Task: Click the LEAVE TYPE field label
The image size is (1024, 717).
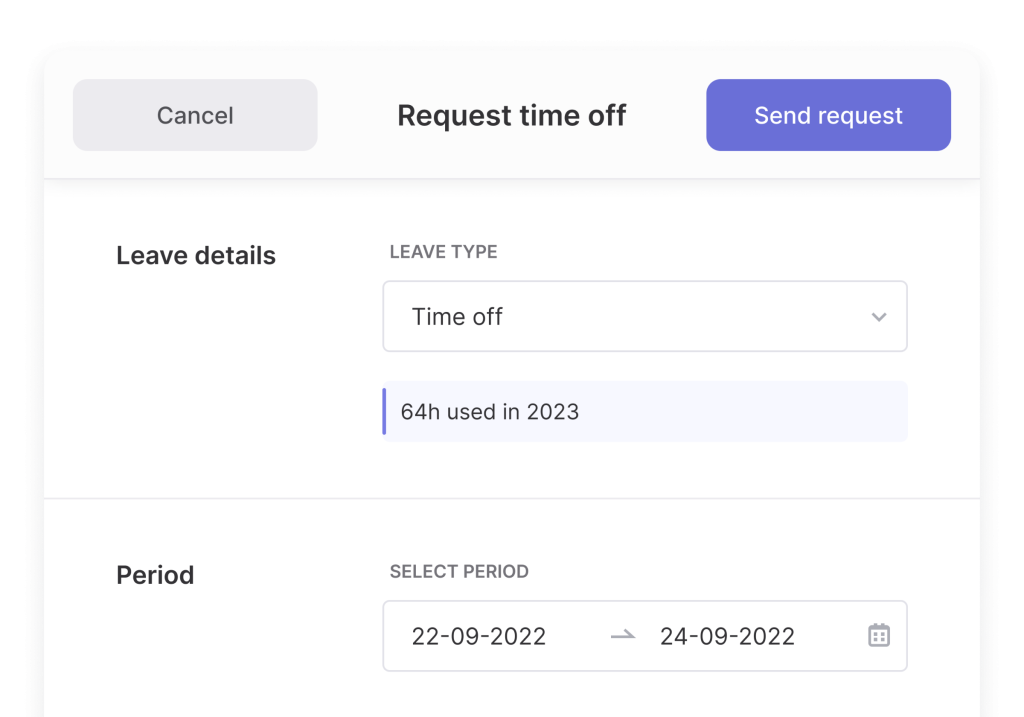Action: pos(443,252)
